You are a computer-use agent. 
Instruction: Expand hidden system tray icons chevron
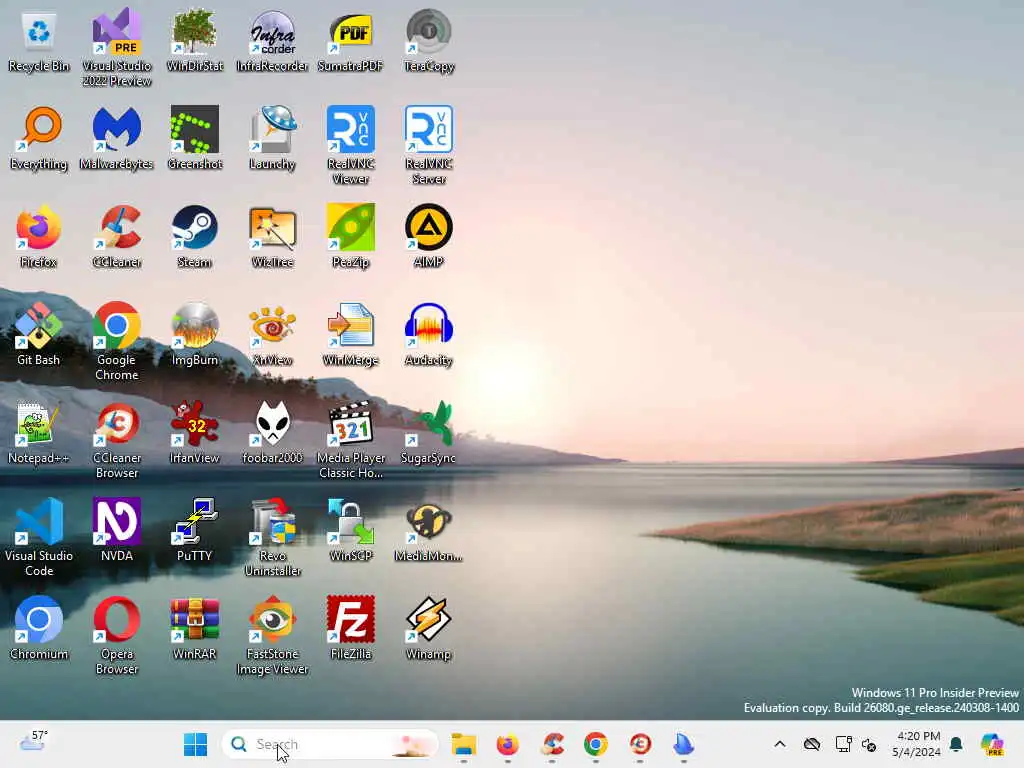point(780,744)
